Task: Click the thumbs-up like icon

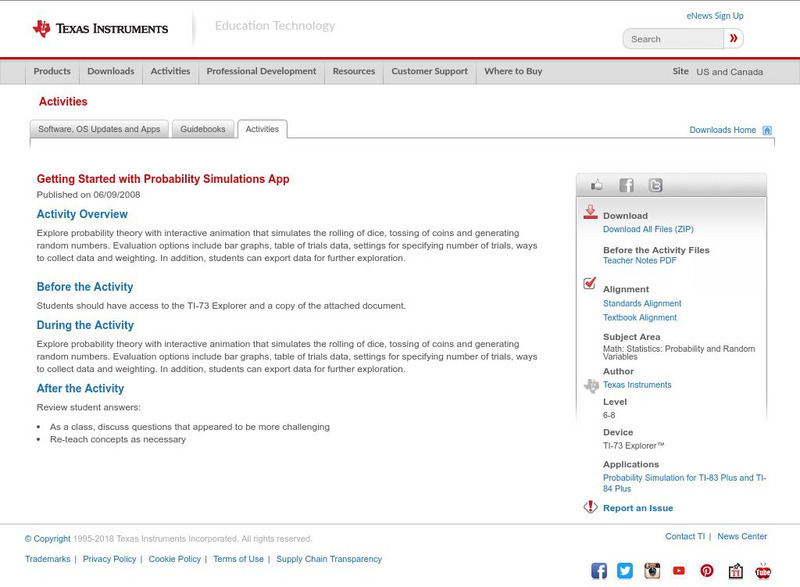Action: click(596, 185)
